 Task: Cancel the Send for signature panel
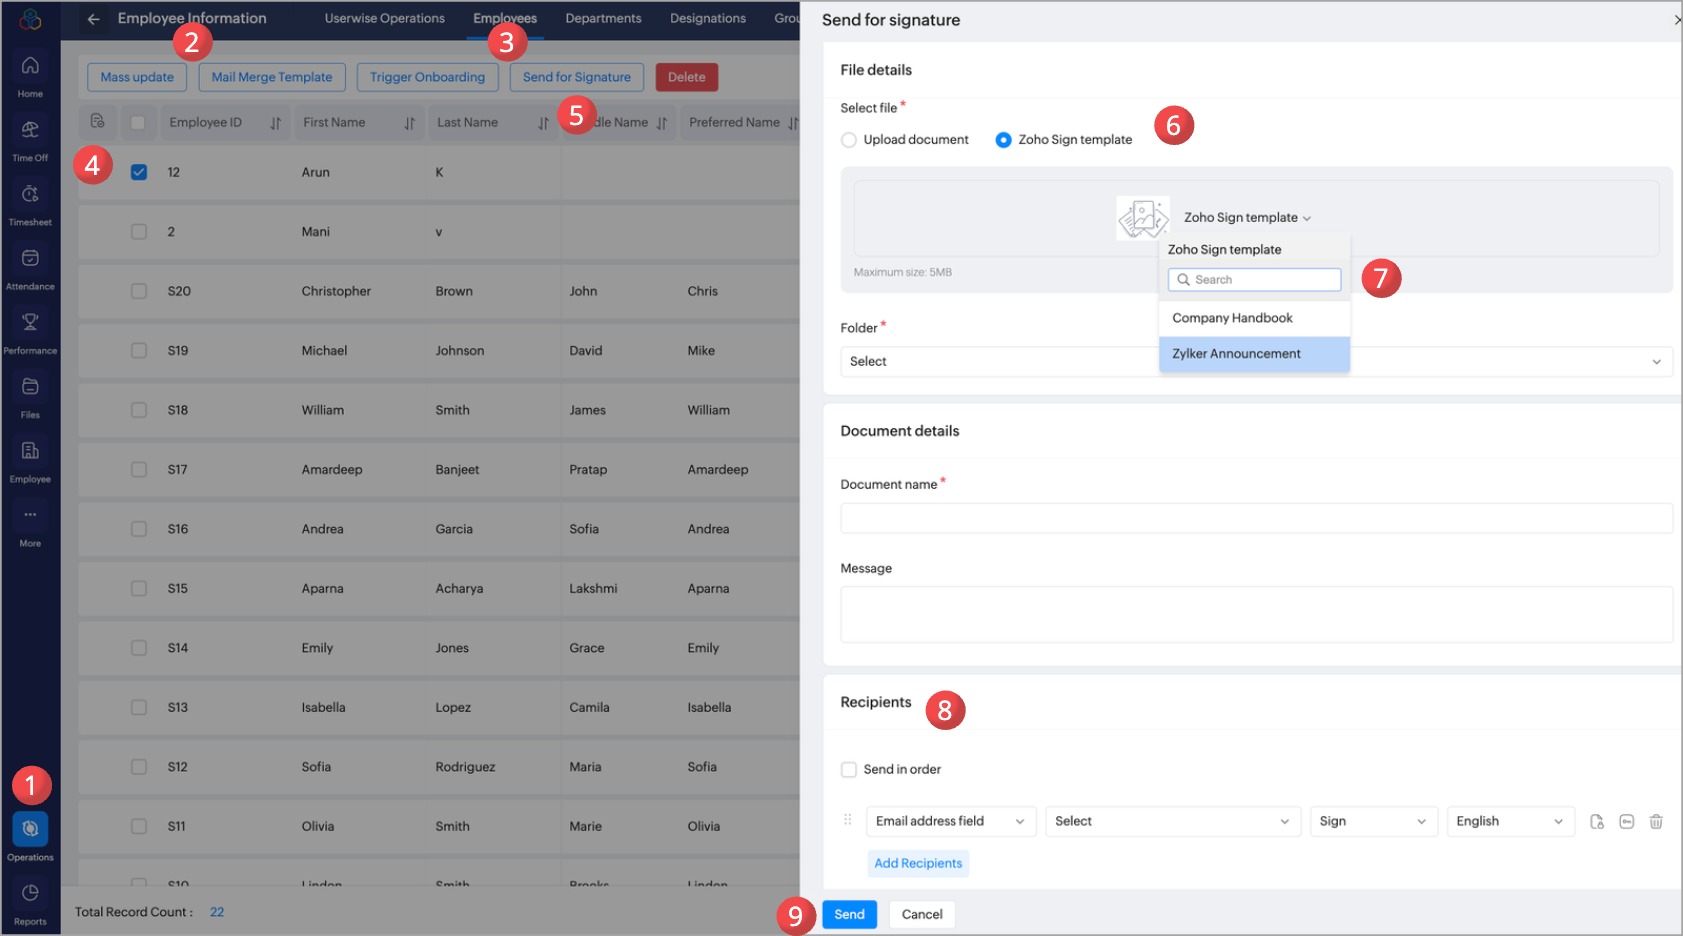[x=922, y=914]
